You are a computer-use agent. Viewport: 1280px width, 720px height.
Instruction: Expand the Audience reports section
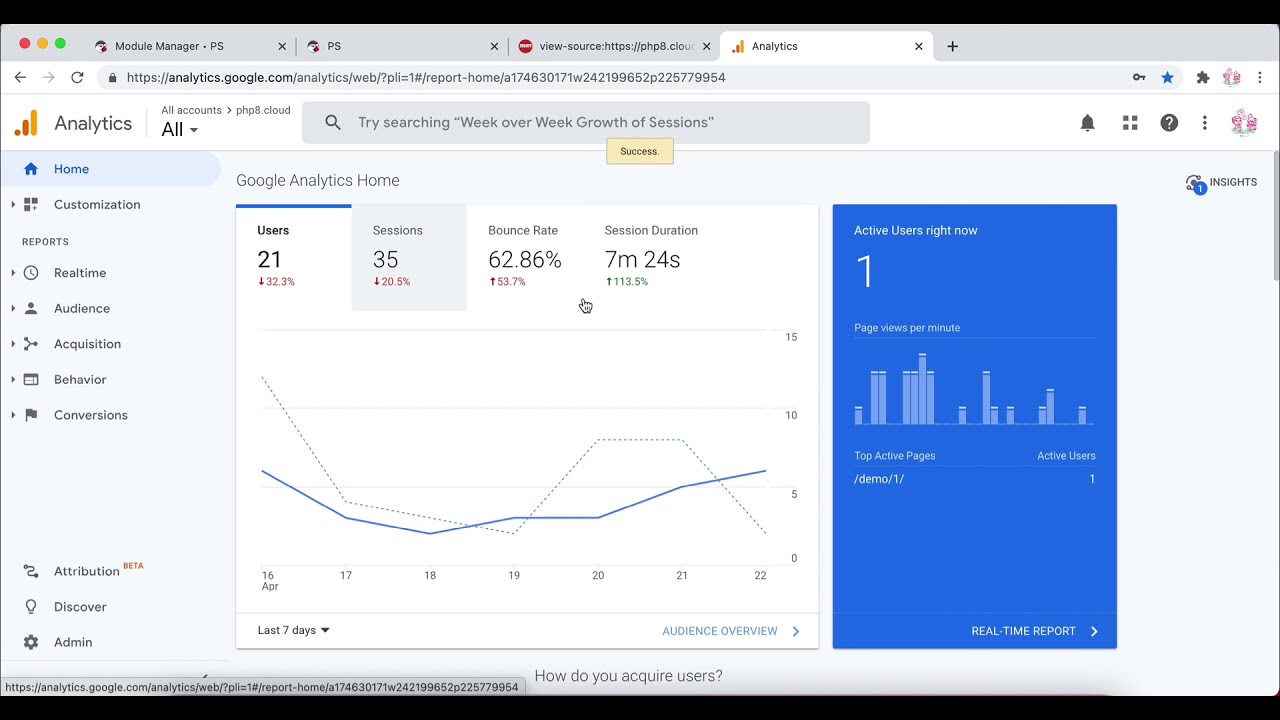13,308
